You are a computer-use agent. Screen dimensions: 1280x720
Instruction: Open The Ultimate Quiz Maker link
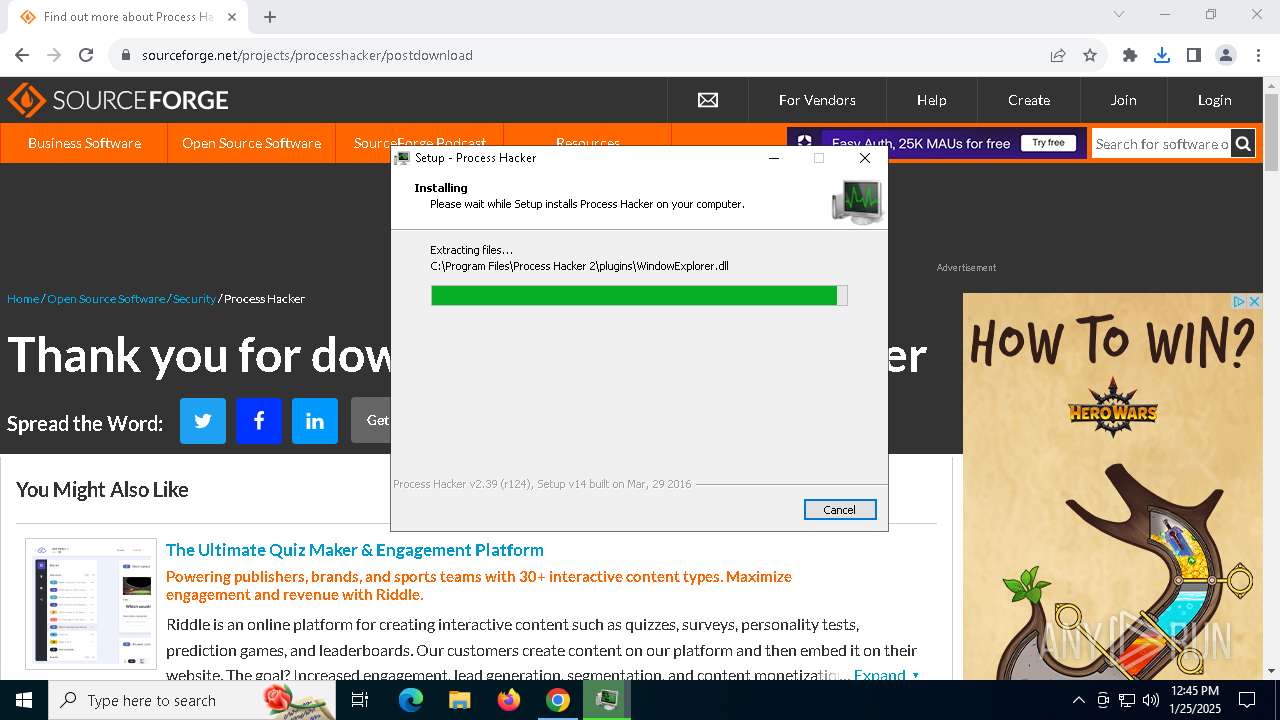click(x=355, y=550)
